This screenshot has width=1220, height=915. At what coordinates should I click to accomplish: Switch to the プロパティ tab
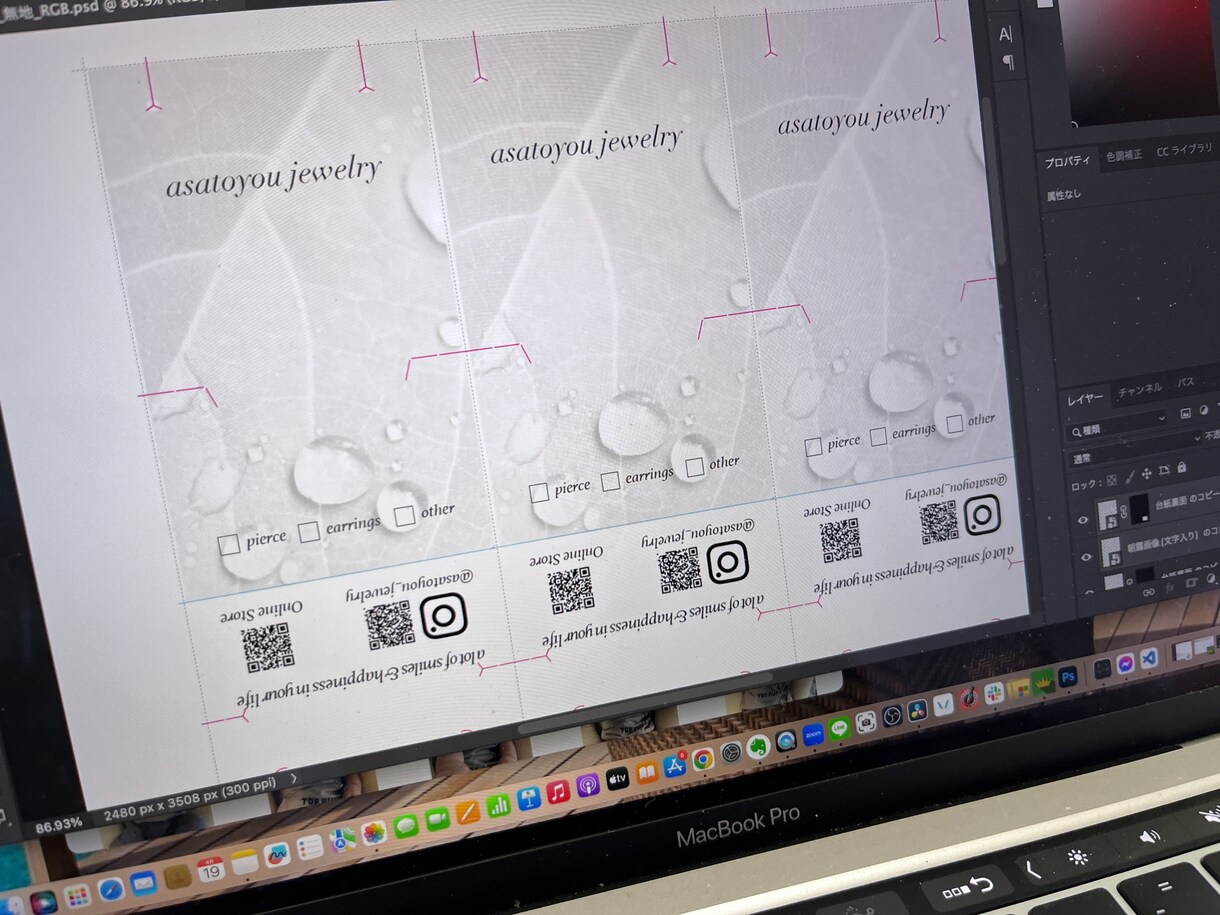click(1068, 161)
